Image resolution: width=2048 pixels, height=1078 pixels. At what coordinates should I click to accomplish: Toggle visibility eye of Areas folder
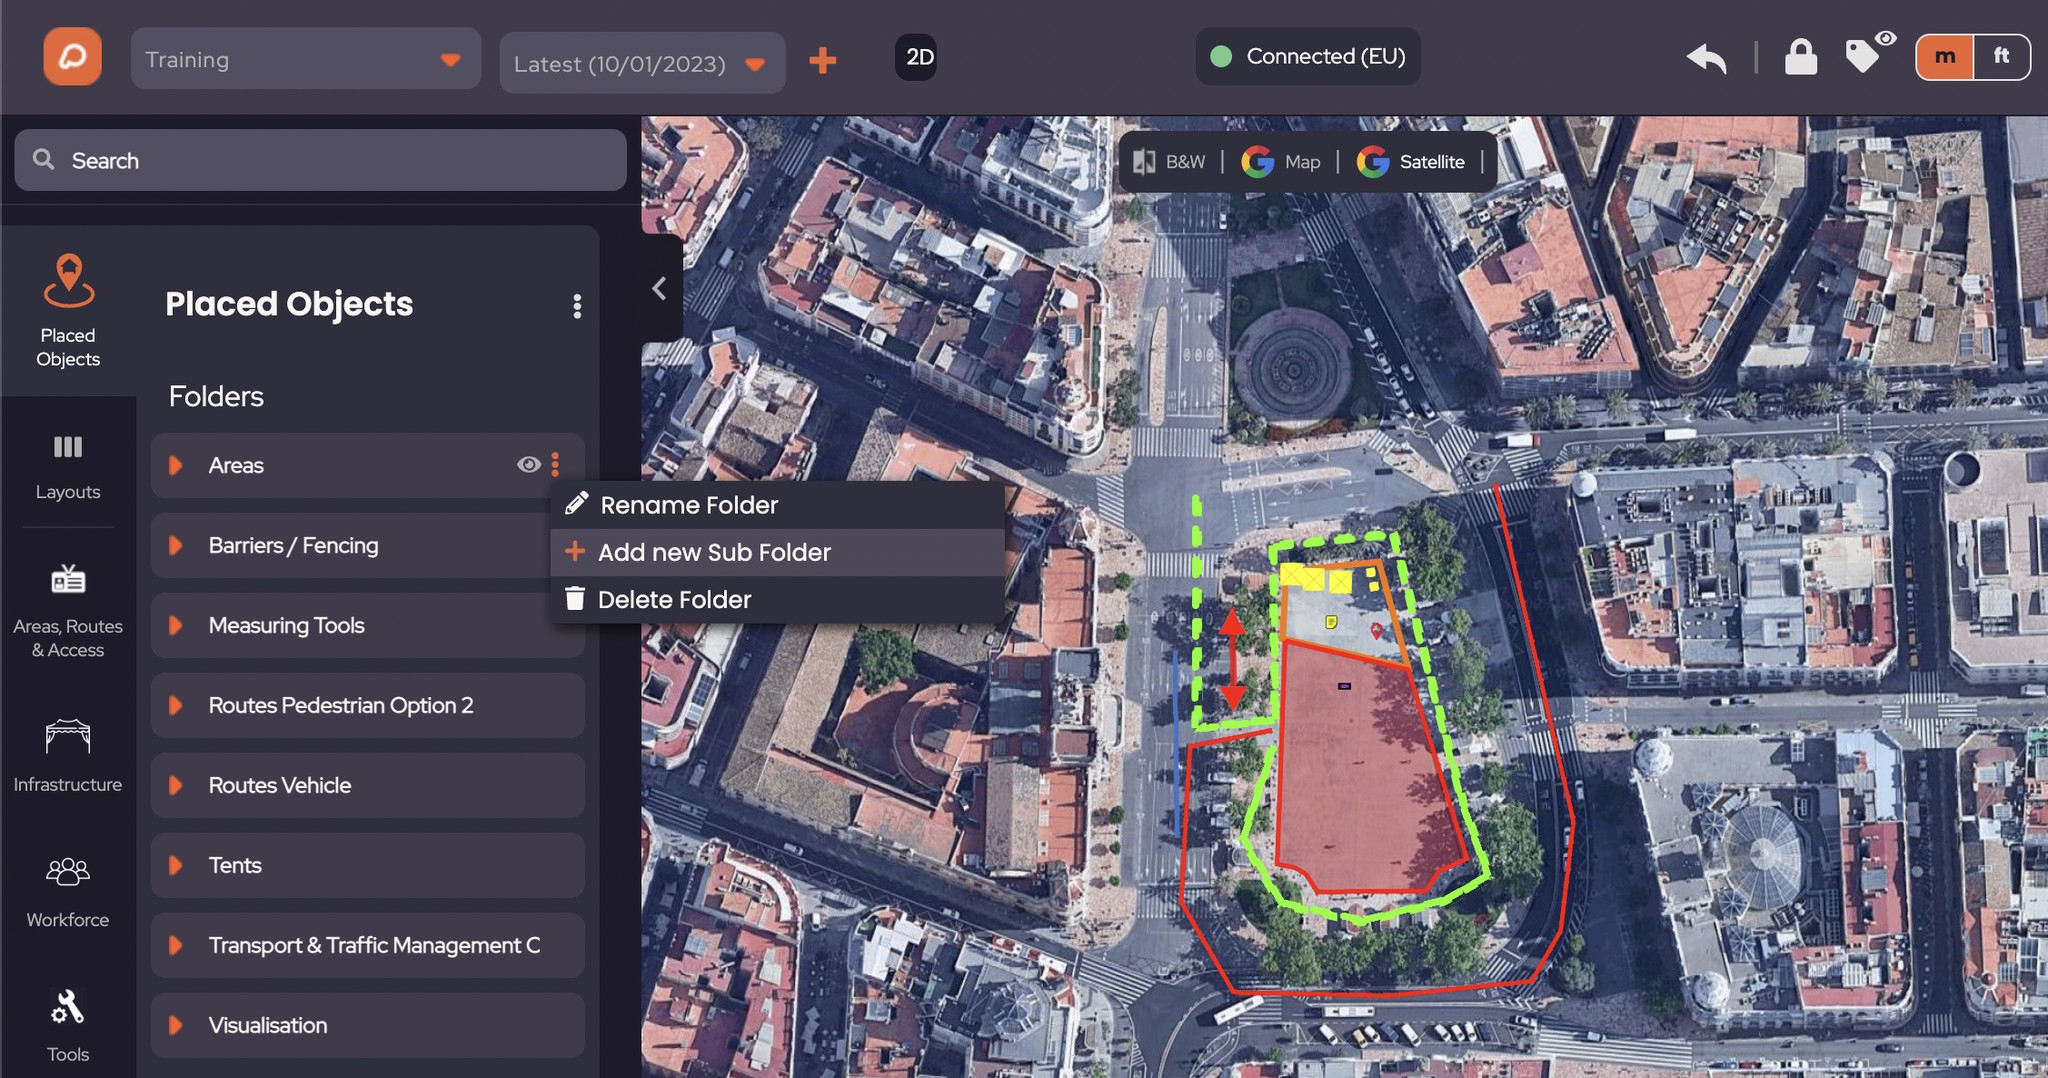528,464
